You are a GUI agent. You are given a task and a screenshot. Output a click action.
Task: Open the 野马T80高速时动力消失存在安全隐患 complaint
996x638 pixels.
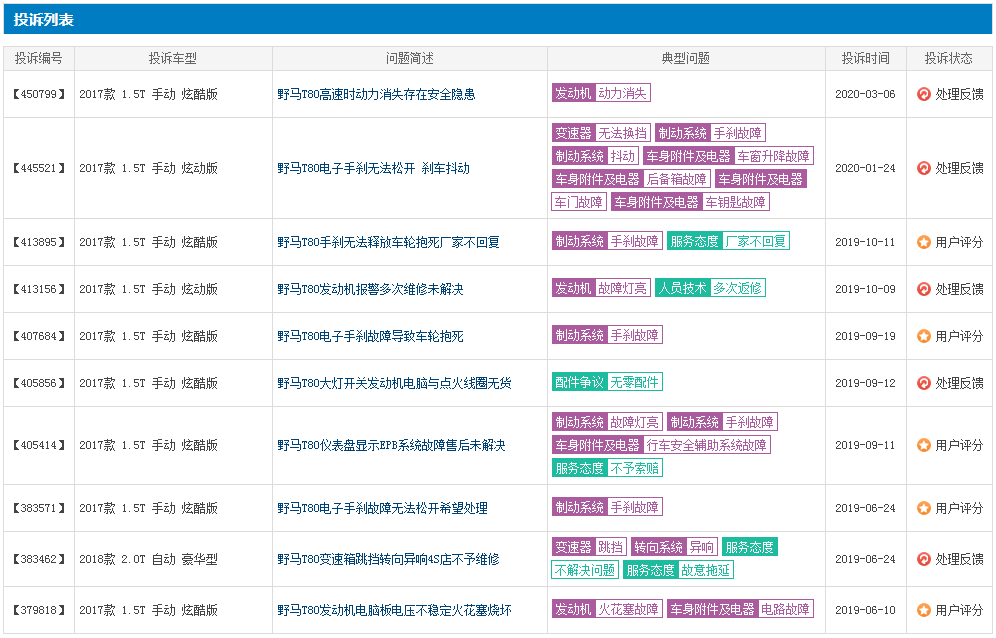coord(376,94)
